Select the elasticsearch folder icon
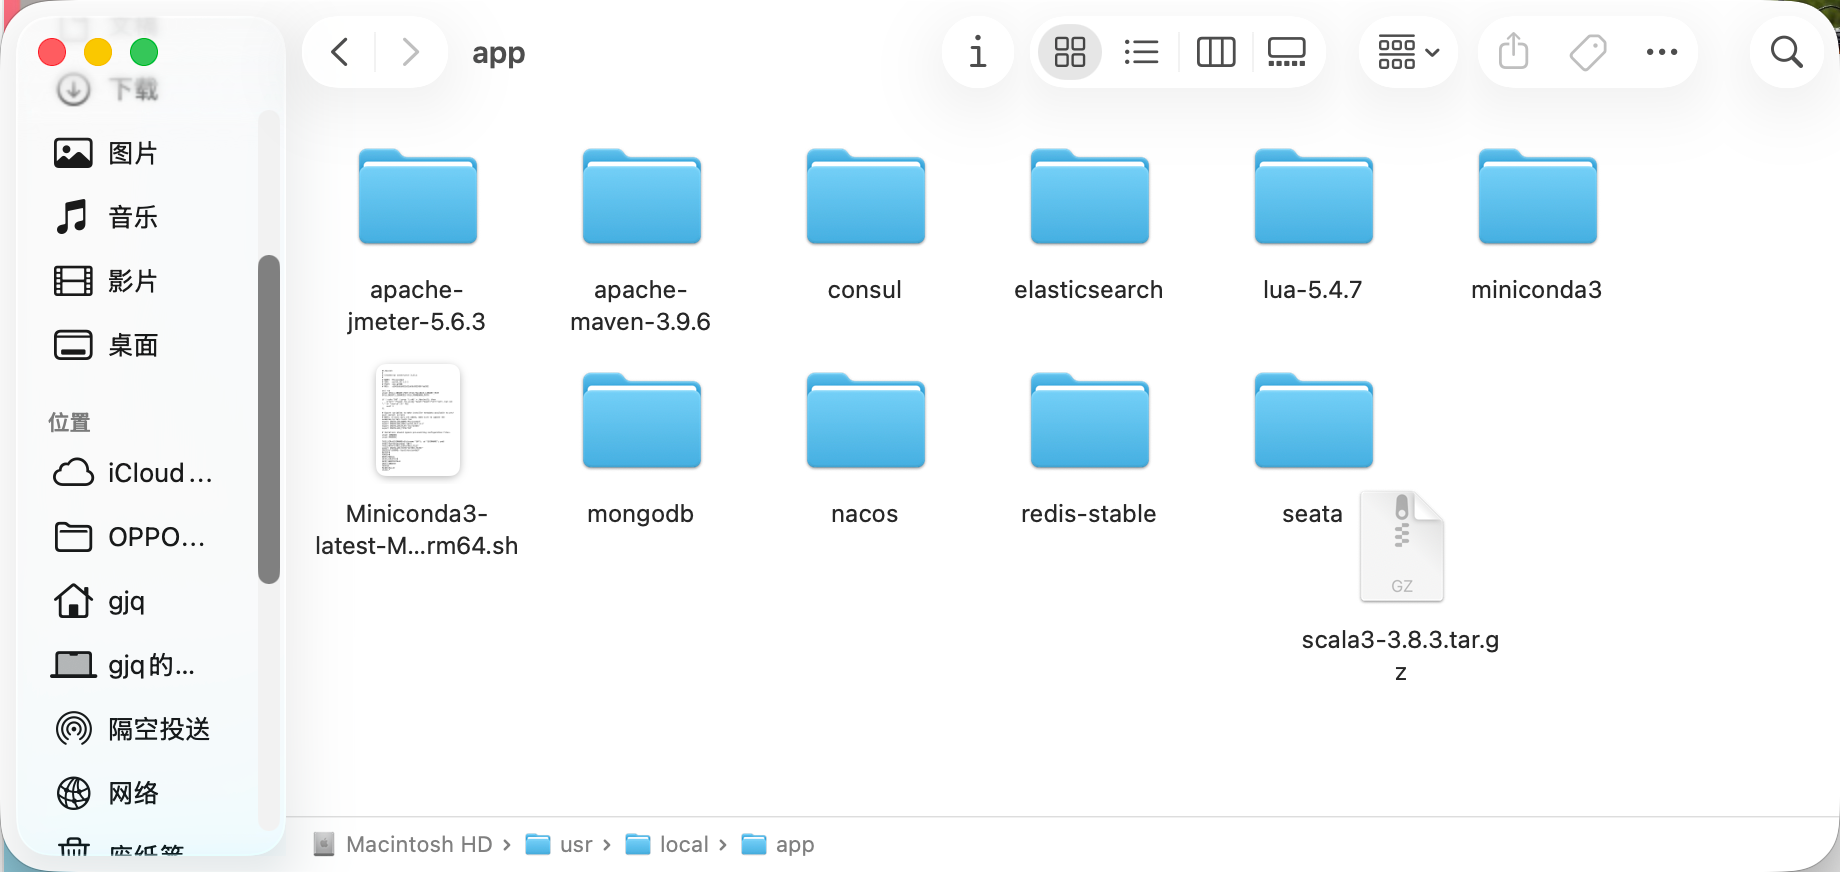The height and width of the screenshot is (872, 1840). tap(1090, 198)
